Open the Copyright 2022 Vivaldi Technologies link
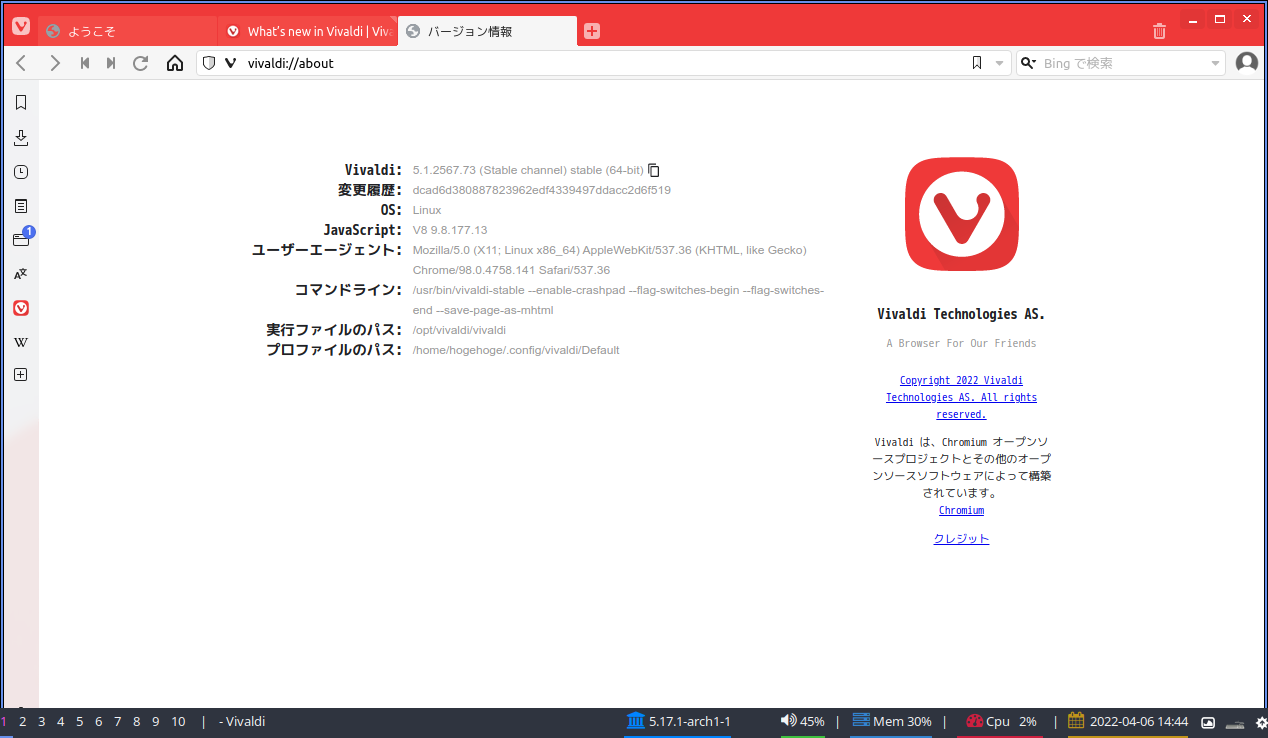This screenshot has width=1268, height=738. tap(961, 397)
